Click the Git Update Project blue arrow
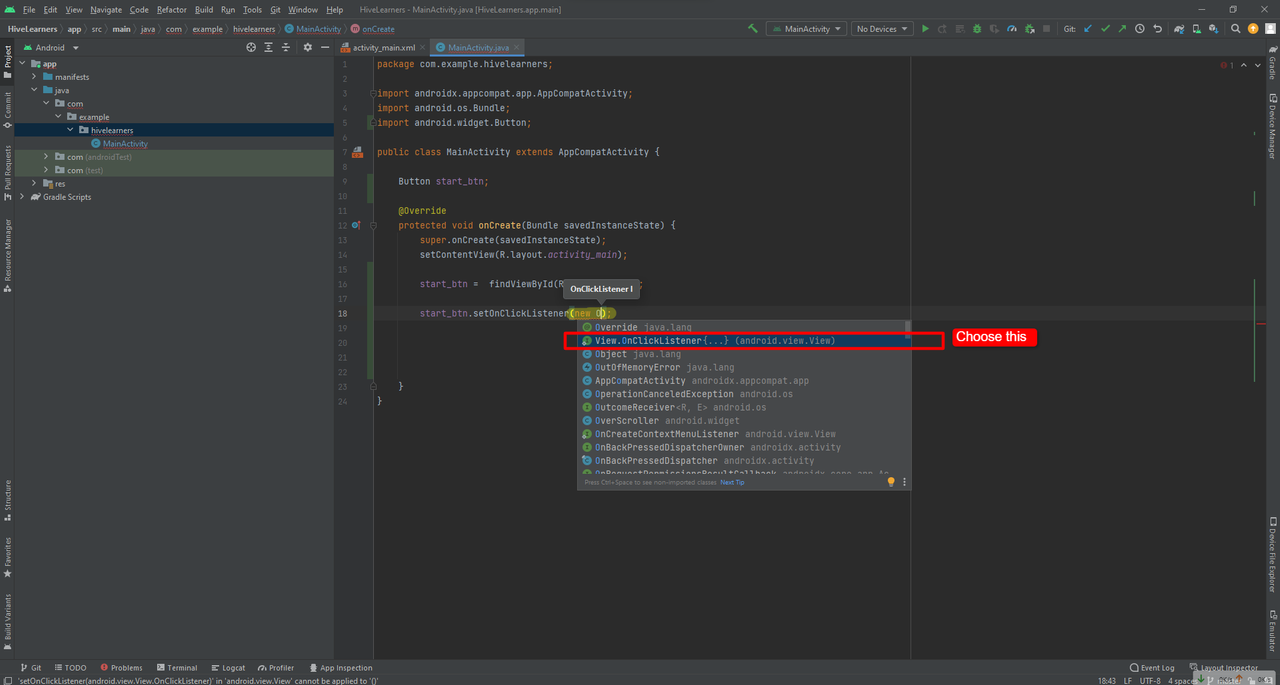Viewport: 1280px width, 685px height. tap(1088, 29)
